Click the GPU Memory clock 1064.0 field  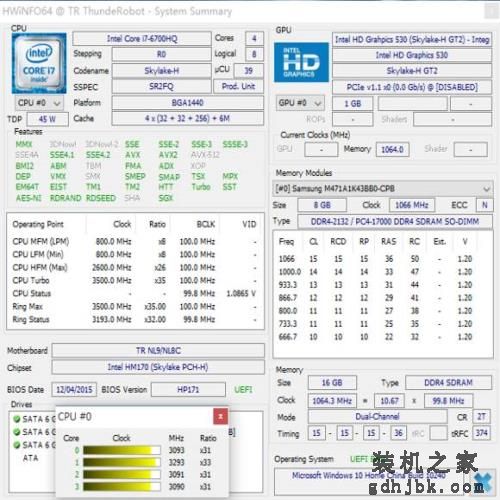(x=393, y=149)
